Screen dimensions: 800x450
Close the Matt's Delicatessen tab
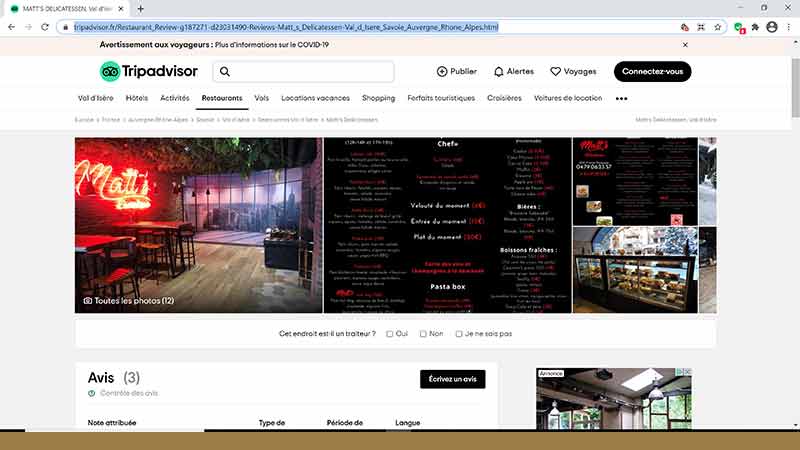[121, 9]
